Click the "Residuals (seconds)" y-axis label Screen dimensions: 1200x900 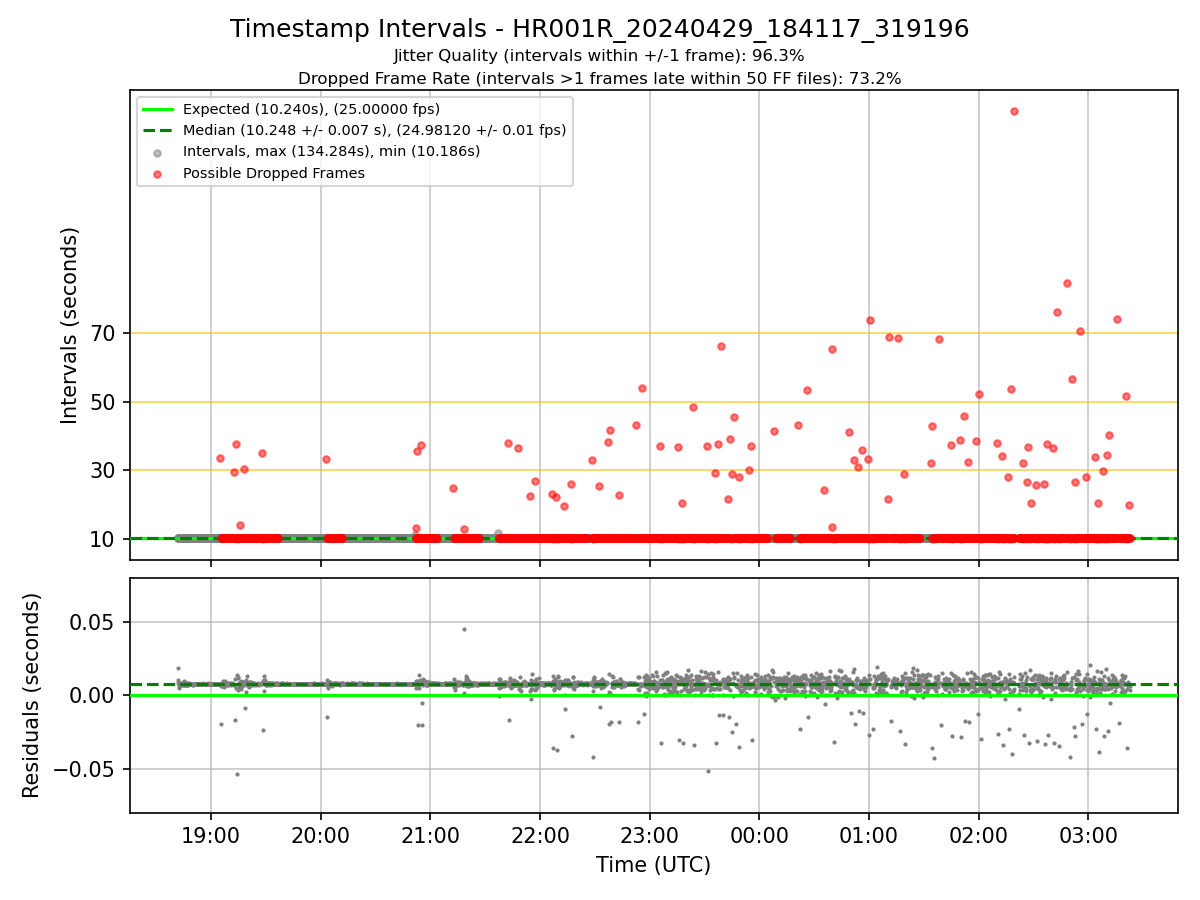click(31, 695)
